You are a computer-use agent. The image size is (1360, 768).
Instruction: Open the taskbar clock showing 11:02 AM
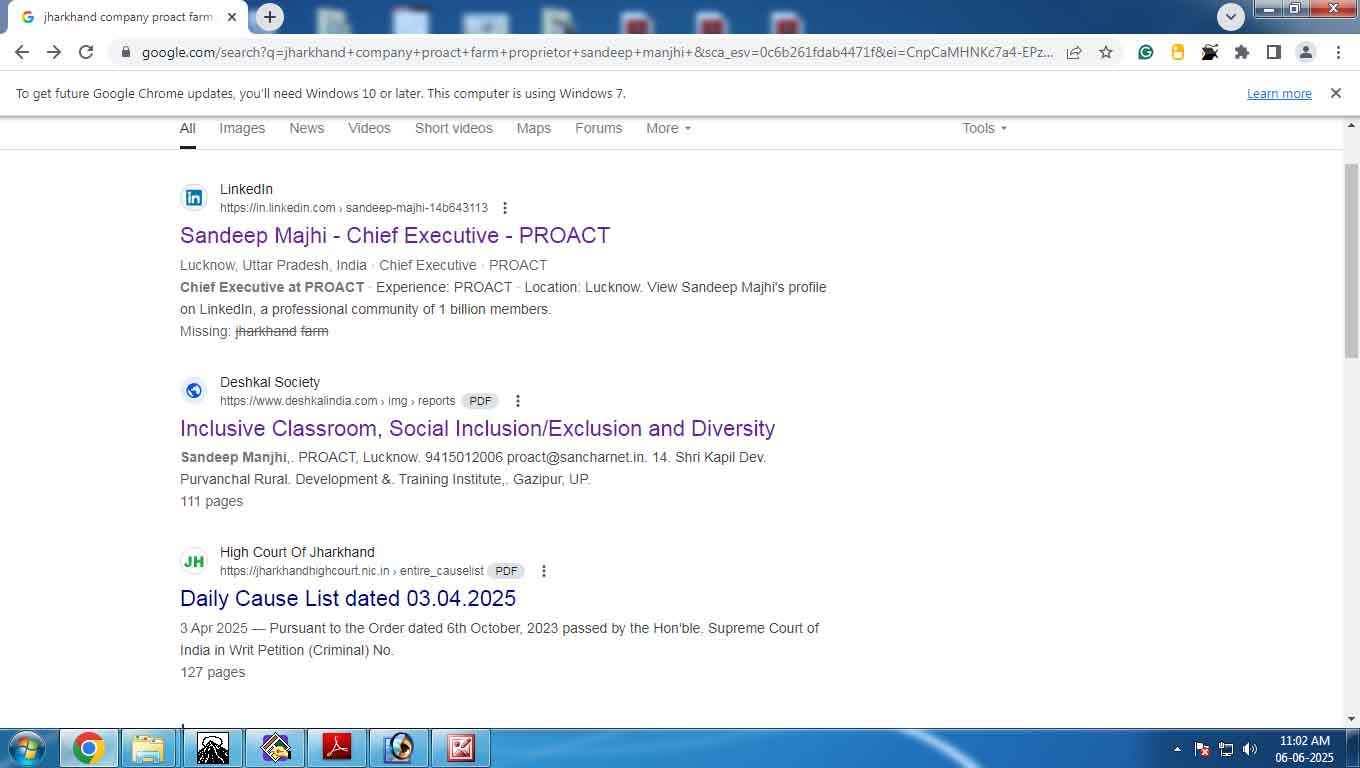(x=1304, y=749)
